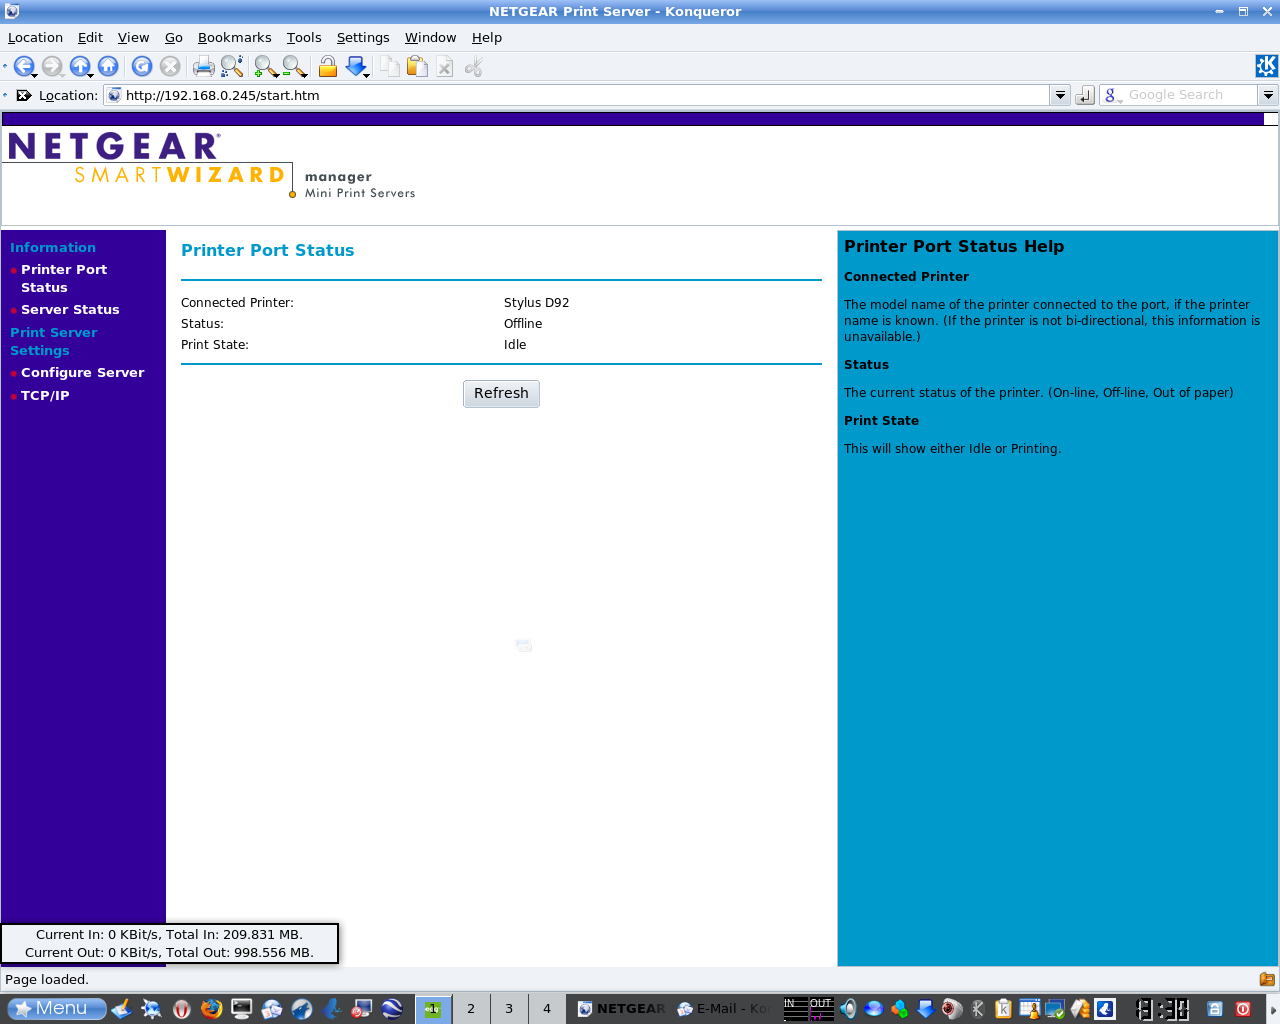The image size is (1280, 1024).
Task: Open the Home page icon
Action: click(108, 67)
